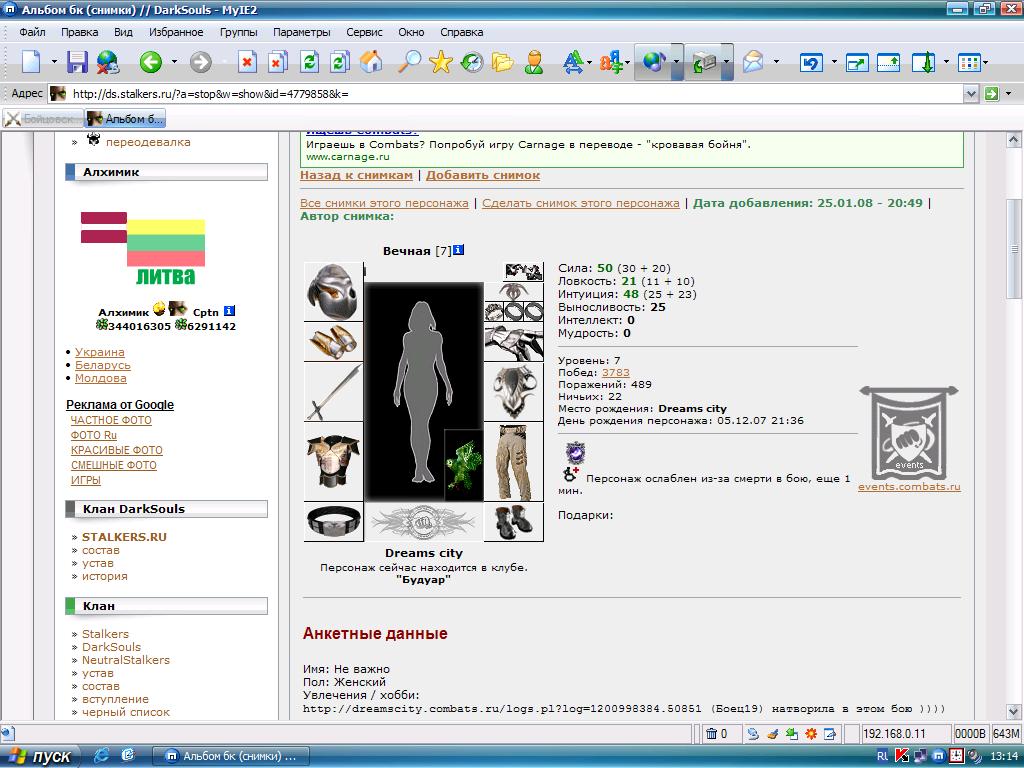Click the orange gear status bar icon
The height and width of the screenshot is (768, 1024).
810,733
